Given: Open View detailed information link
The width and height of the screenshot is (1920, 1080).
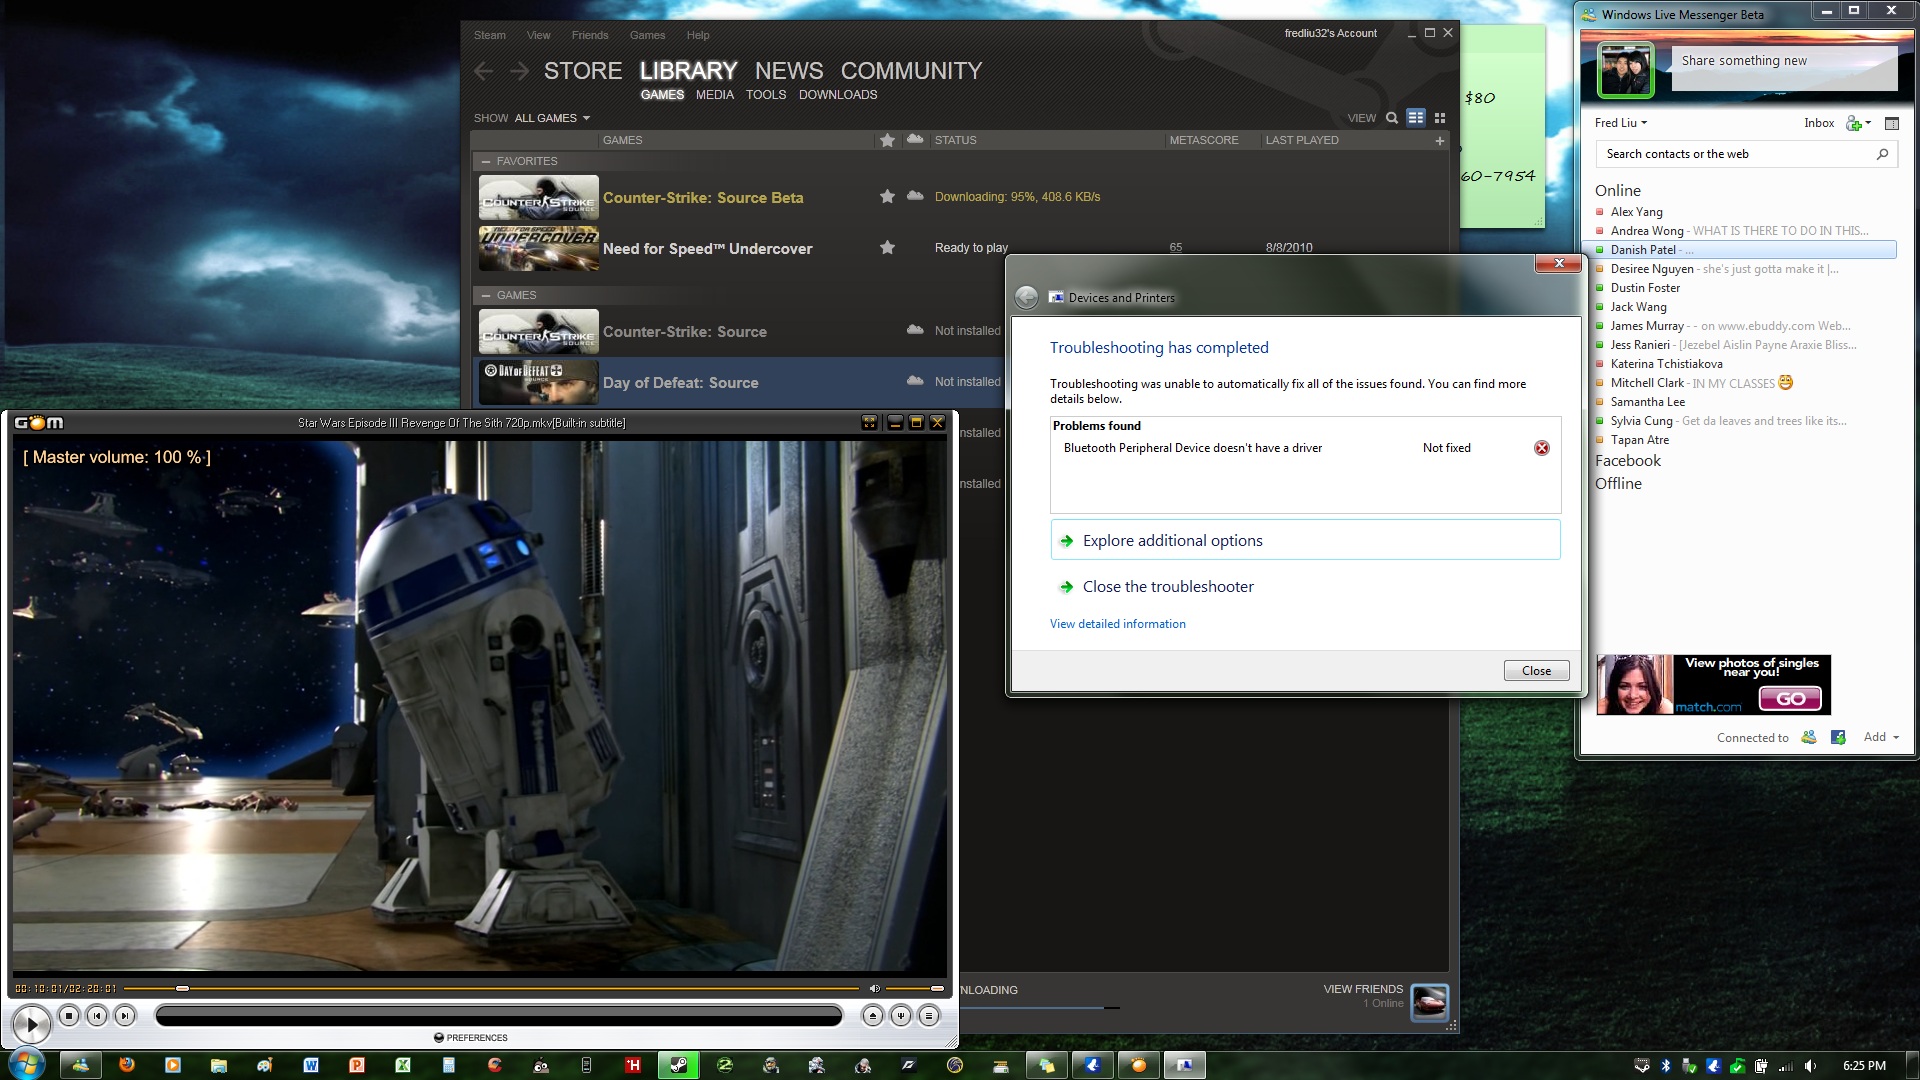Looking at the screenshot, I should (x=1117, y=624).
